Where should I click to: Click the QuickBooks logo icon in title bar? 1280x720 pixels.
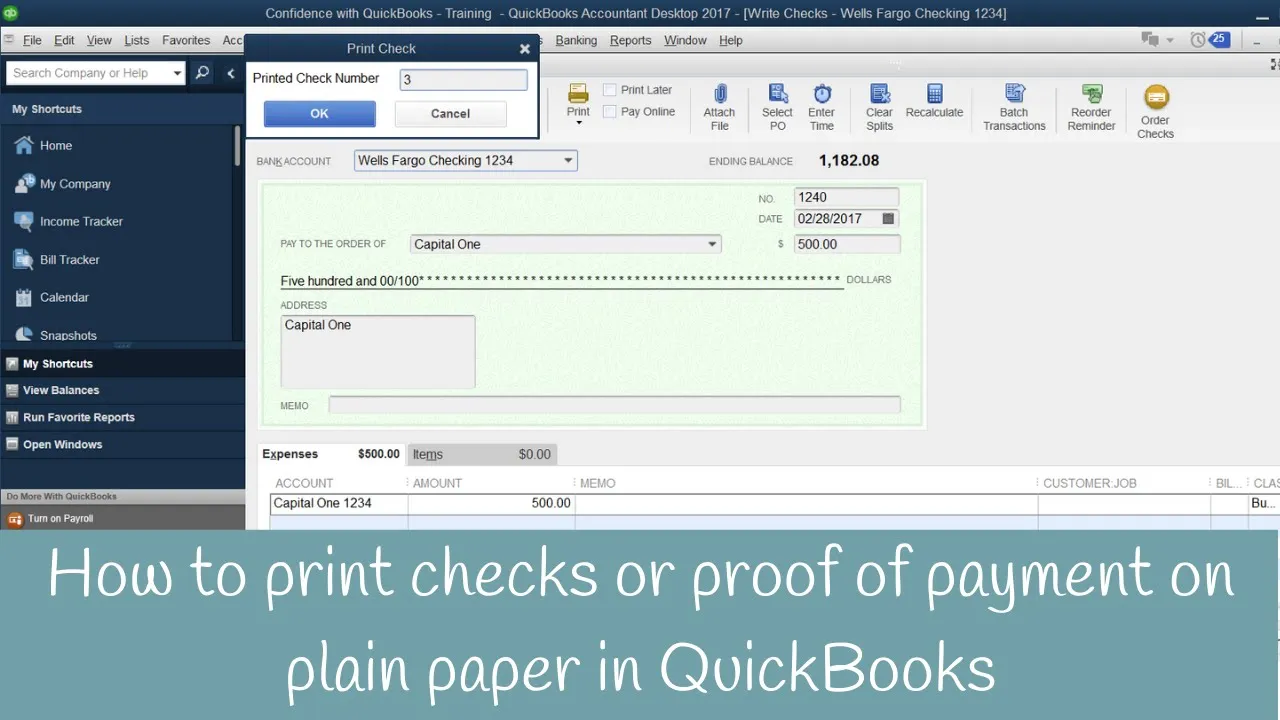pos(12,13)
